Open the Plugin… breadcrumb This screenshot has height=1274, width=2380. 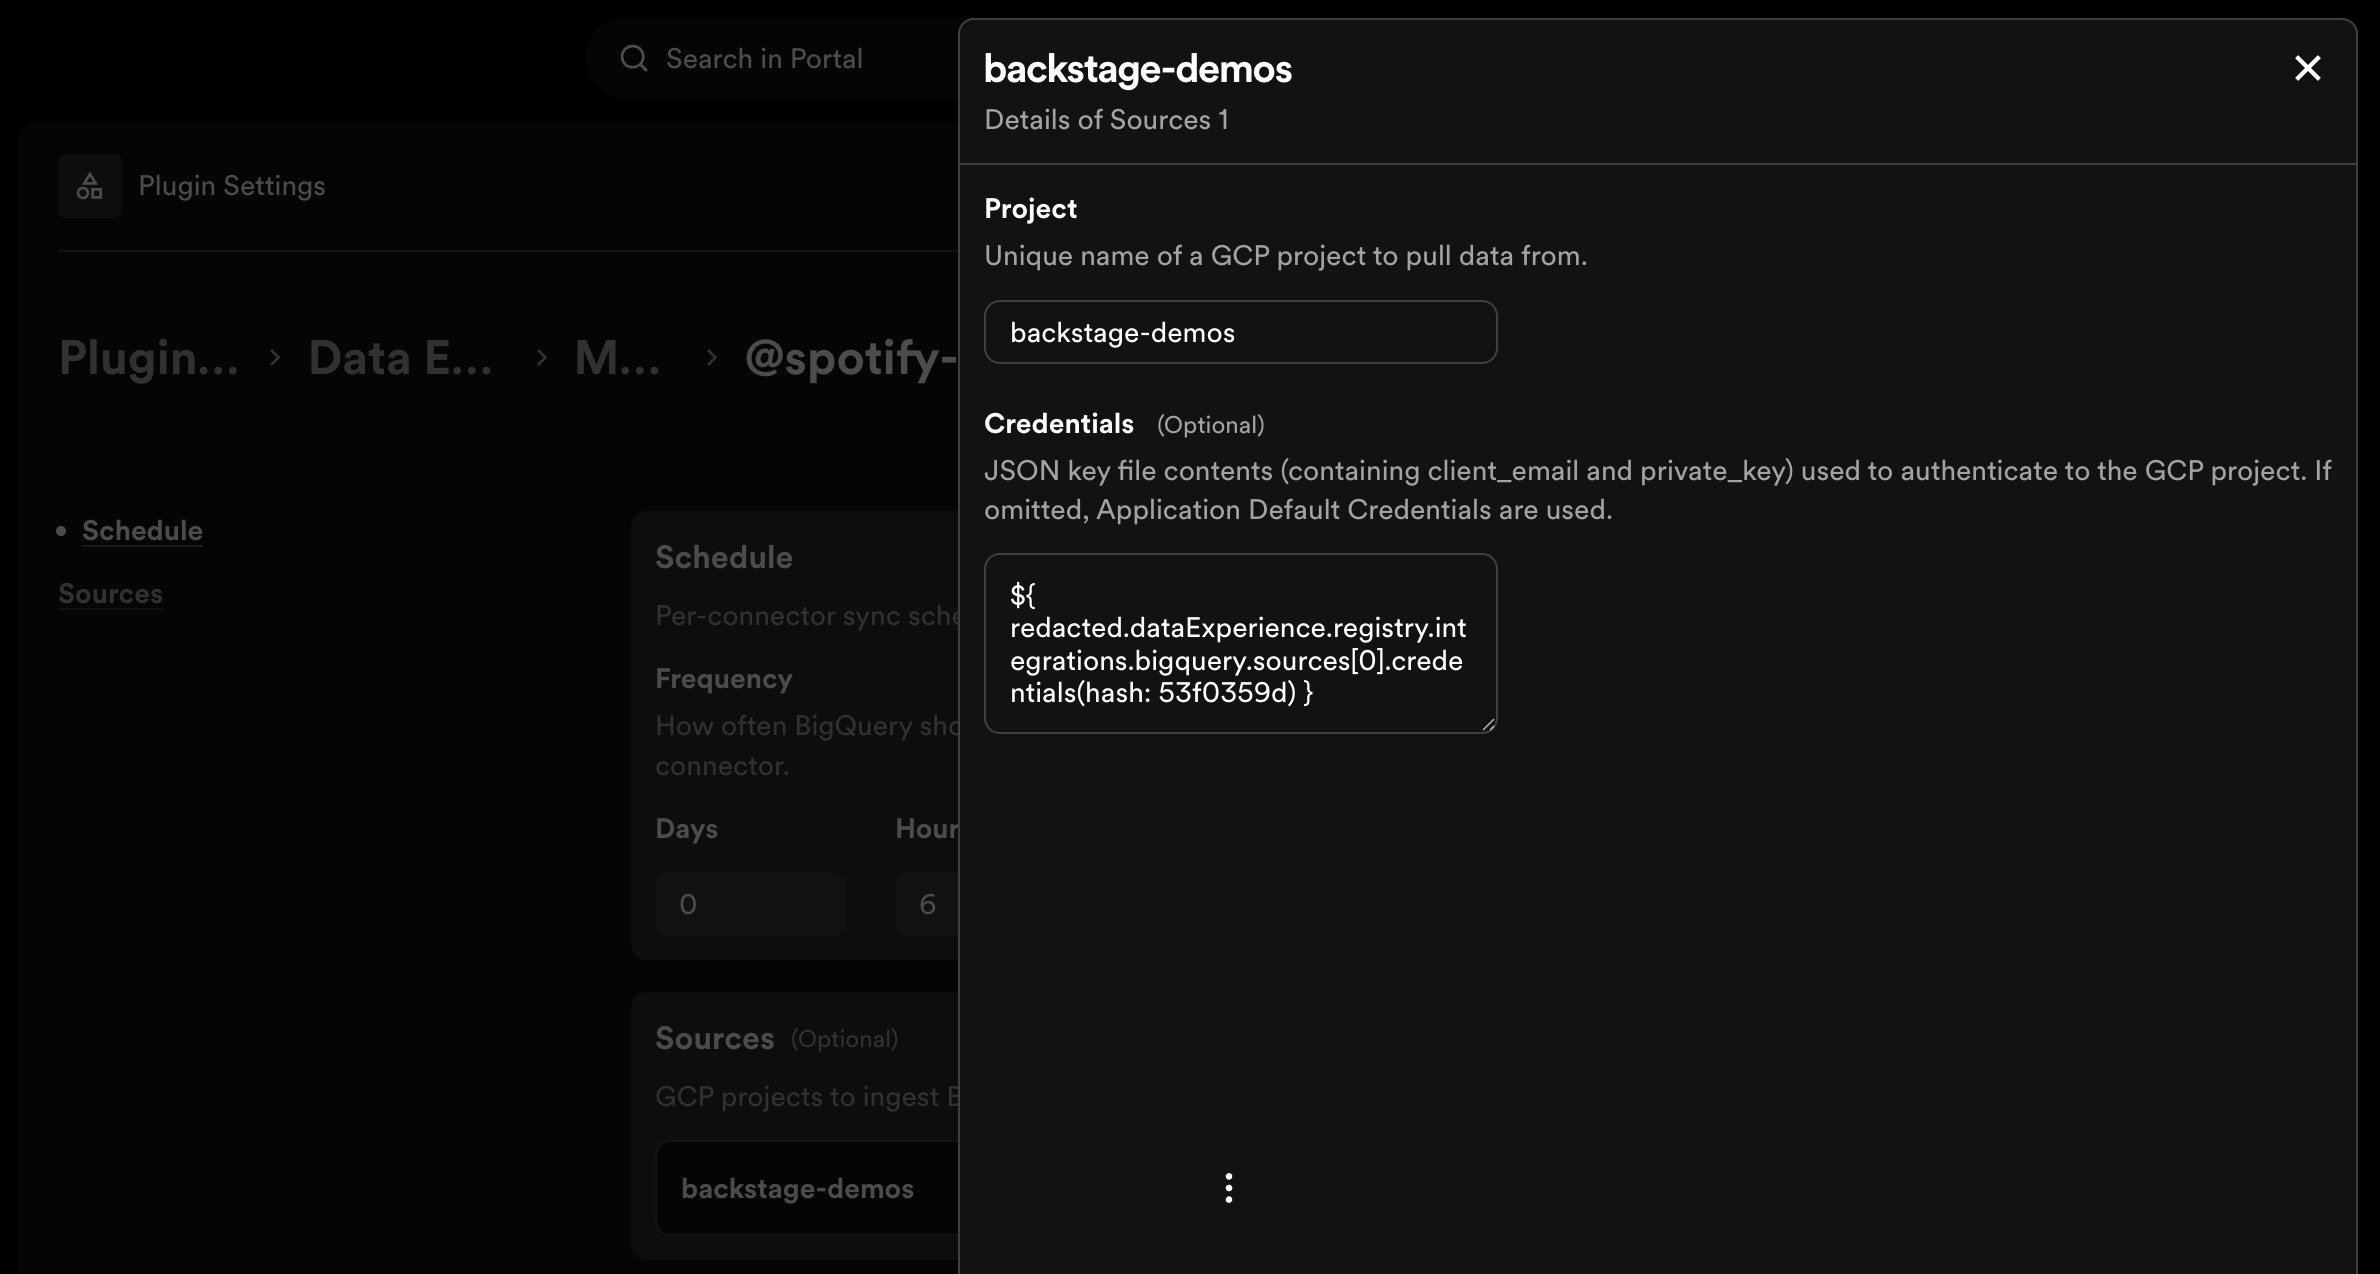click(x=149, y=358)
